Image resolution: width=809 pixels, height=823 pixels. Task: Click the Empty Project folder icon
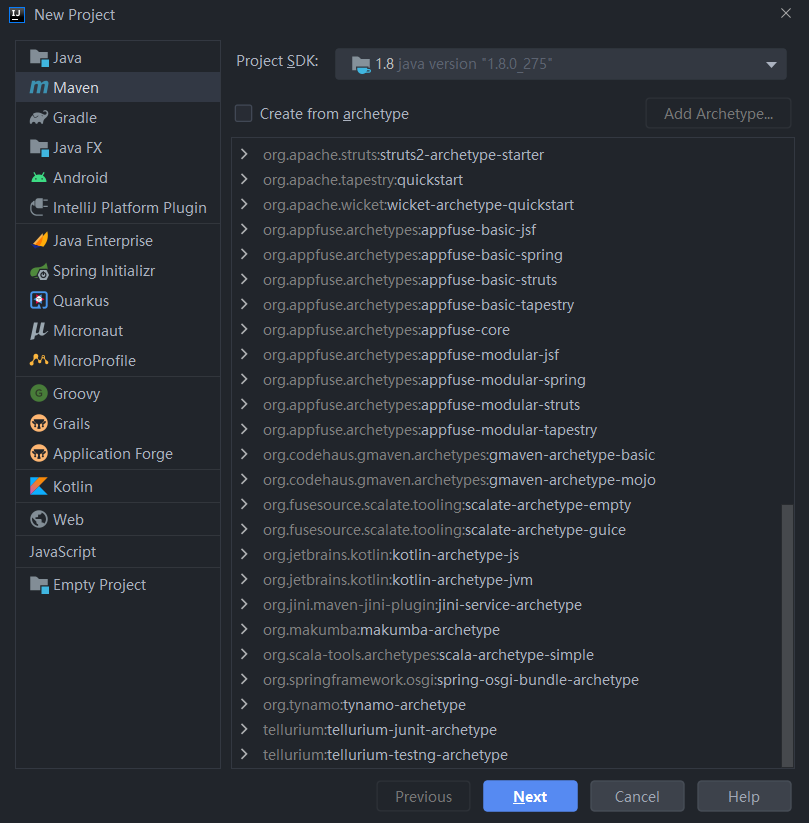(x=39, y=584)
